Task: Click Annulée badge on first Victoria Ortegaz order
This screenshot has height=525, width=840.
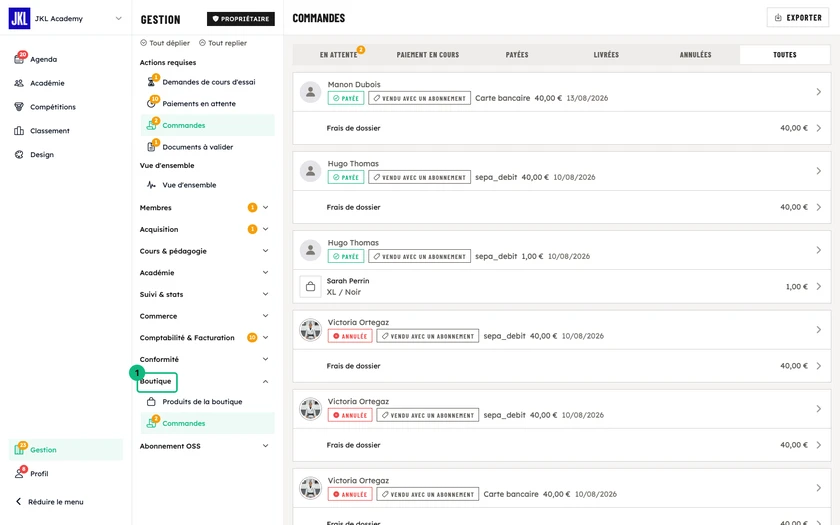Action: (350, 336)
